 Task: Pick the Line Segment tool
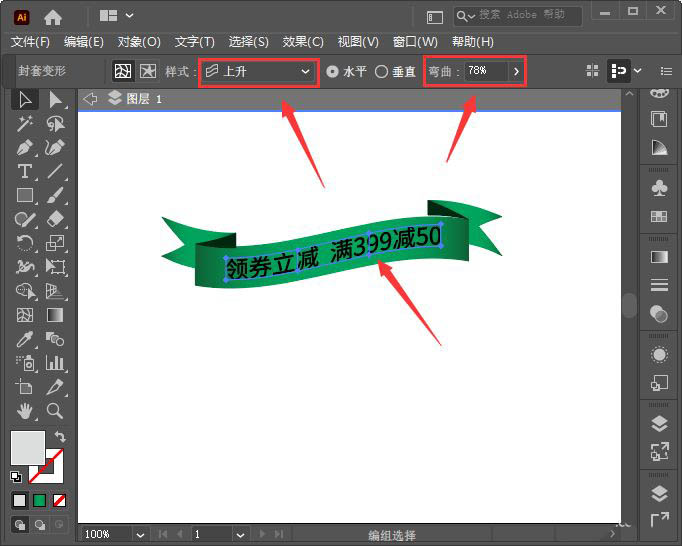pos(55,171)
